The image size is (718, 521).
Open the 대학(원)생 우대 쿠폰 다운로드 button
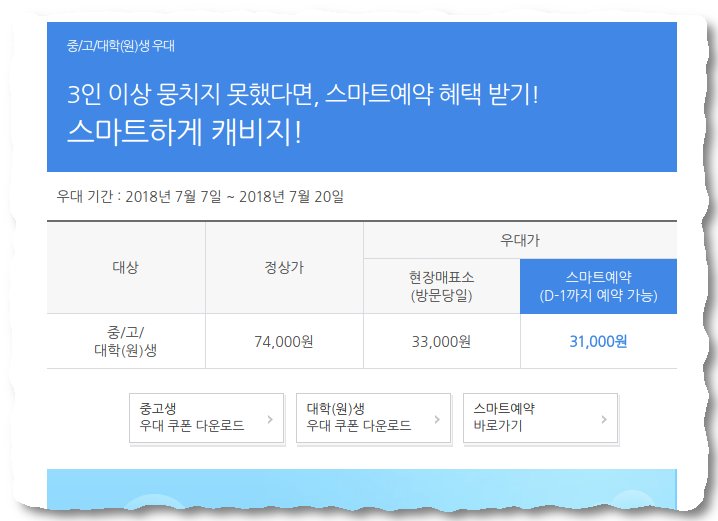coord(374,418)
